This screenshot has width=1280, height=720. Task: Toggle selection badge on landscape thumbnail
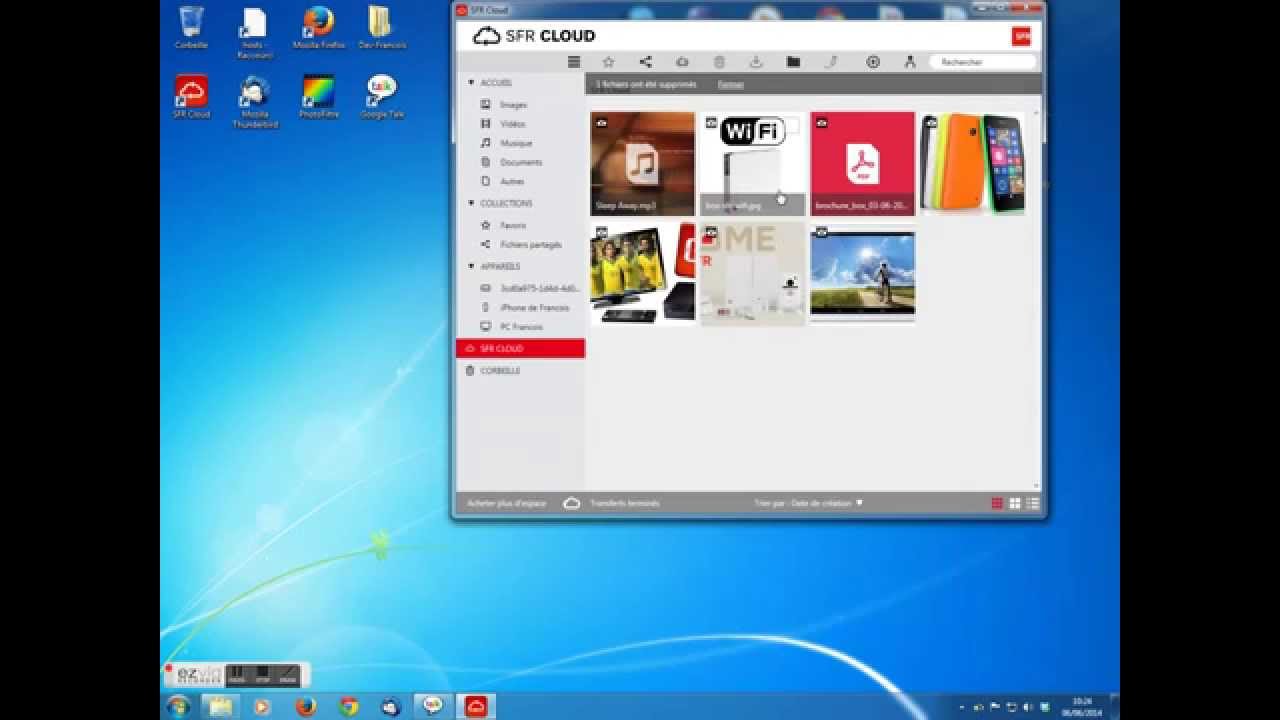[821, 233]
